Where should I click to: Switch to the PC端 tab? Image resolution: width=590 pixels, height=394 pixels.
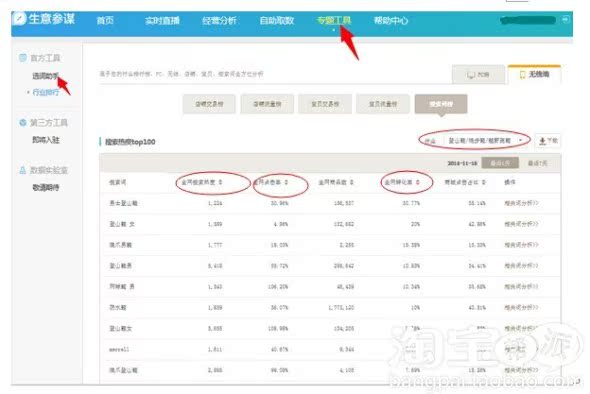tap(478, 75)
